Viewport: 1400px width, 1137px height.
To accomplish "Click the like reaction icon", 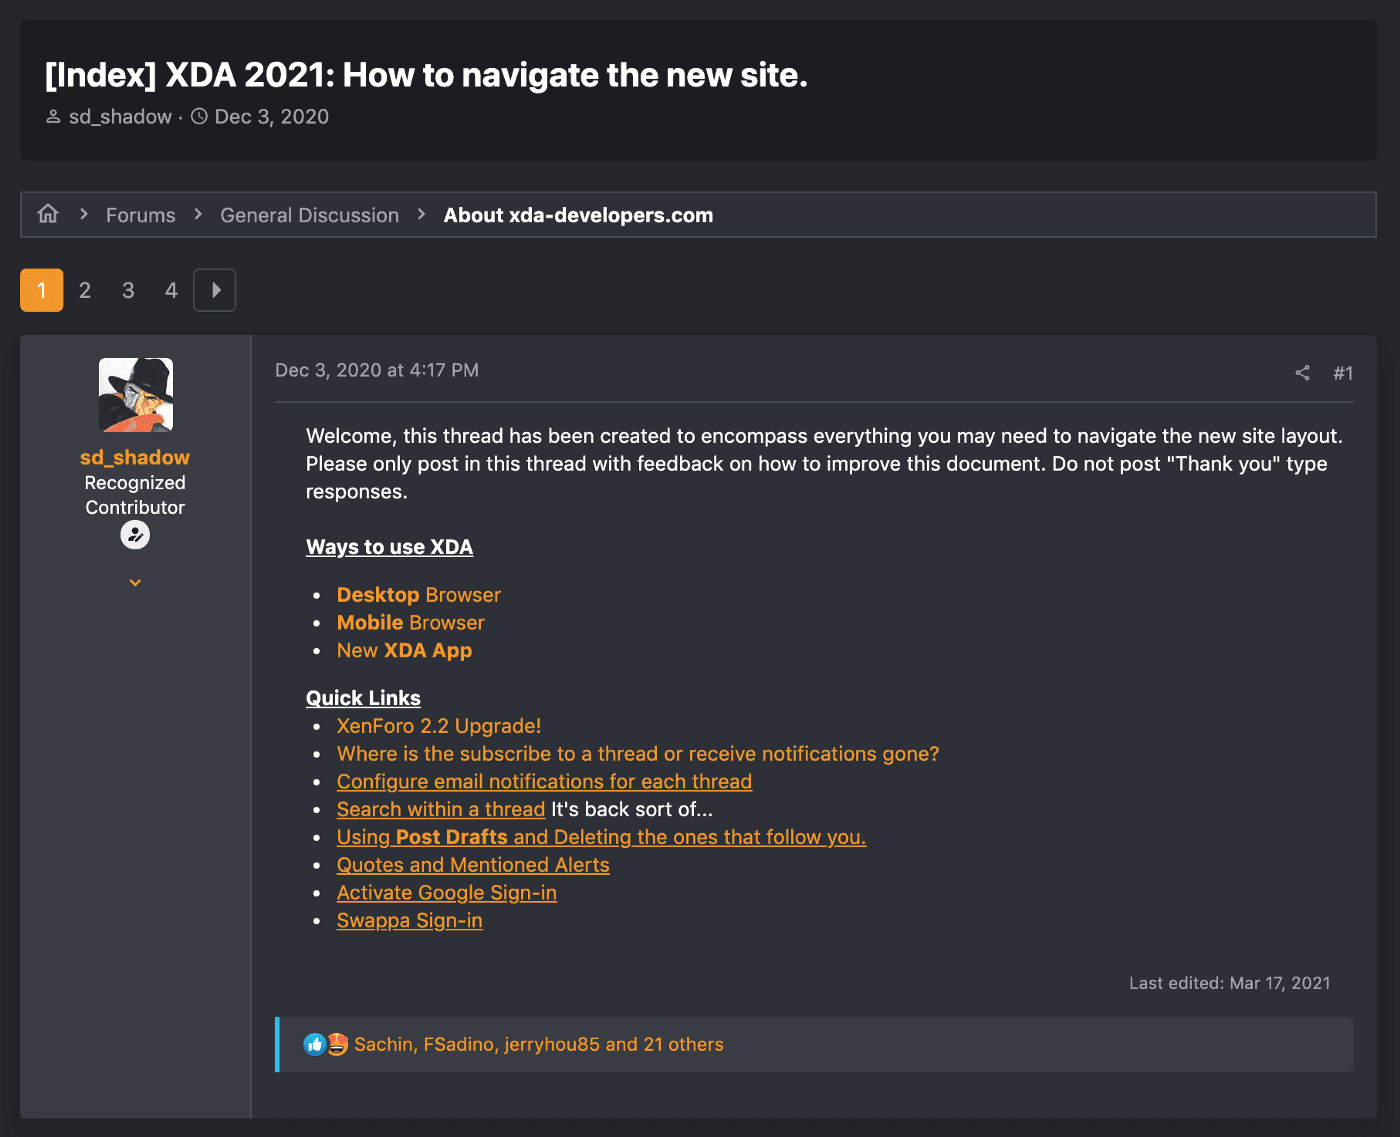I will (x=315, y=1044).
